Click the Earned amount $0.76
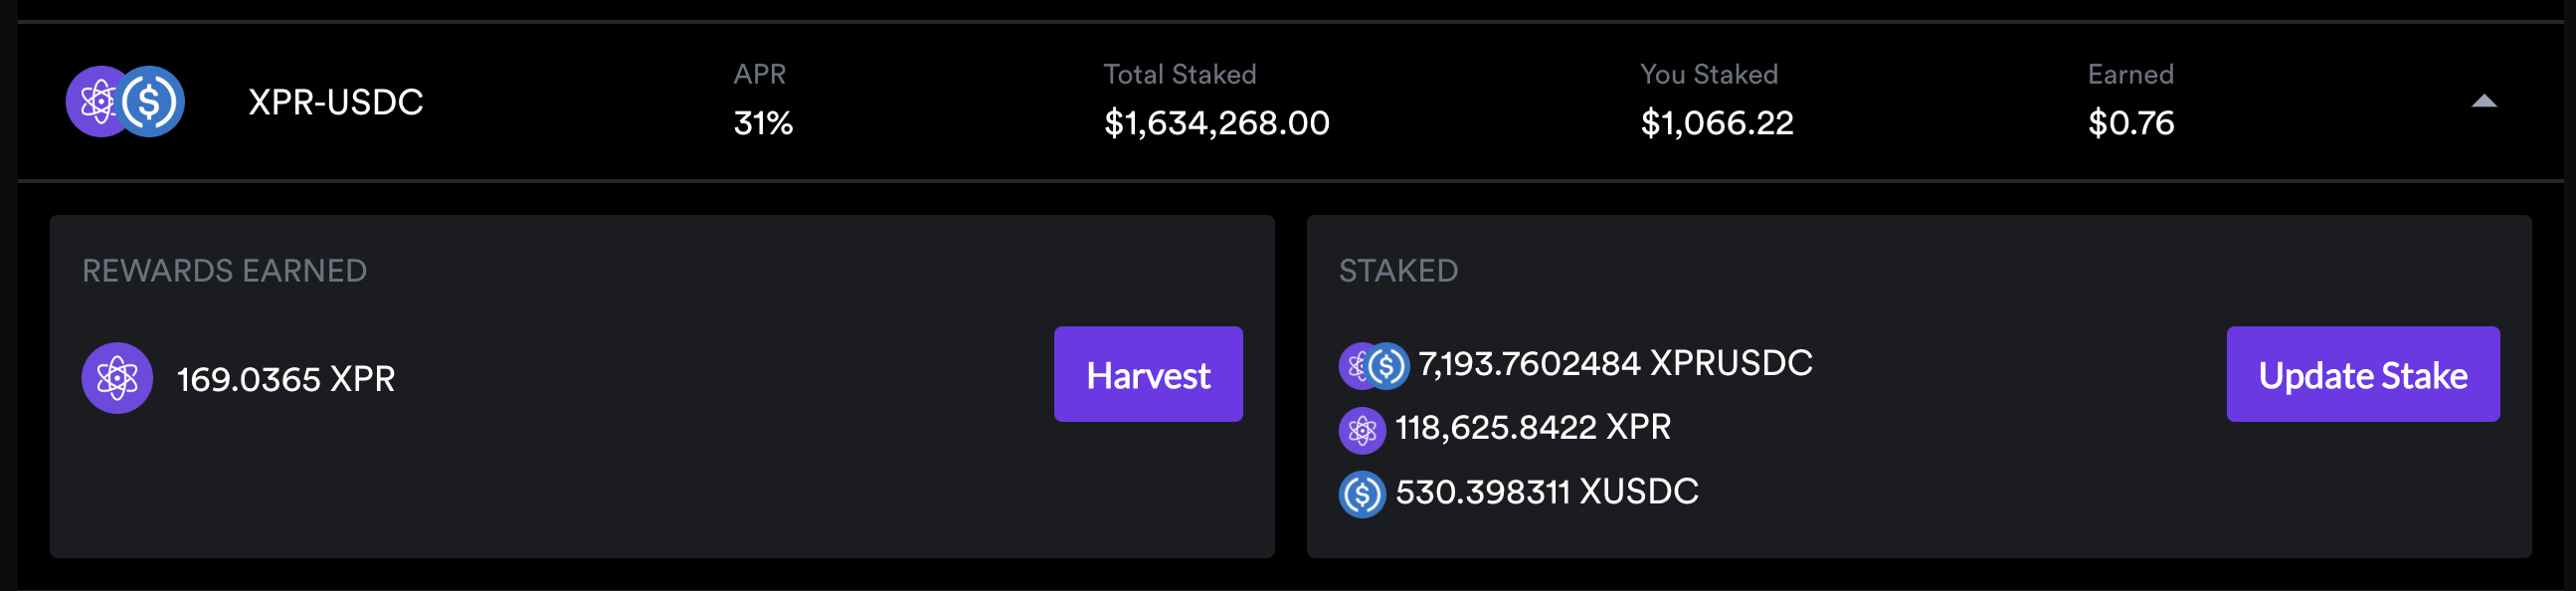The width and height of the screenshot is (2576, 591). pyautogui.click(x=2131, y=123)
